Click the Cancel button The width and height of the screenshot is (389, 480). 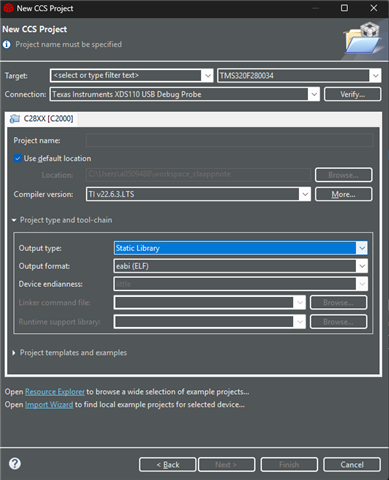tap(352, 464)
